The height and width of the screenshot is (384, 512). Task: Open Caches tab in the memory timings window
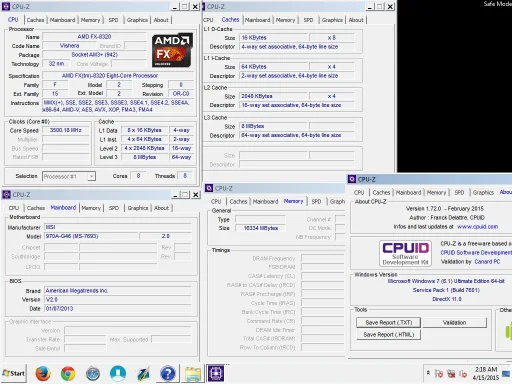(x=238, y=202)
